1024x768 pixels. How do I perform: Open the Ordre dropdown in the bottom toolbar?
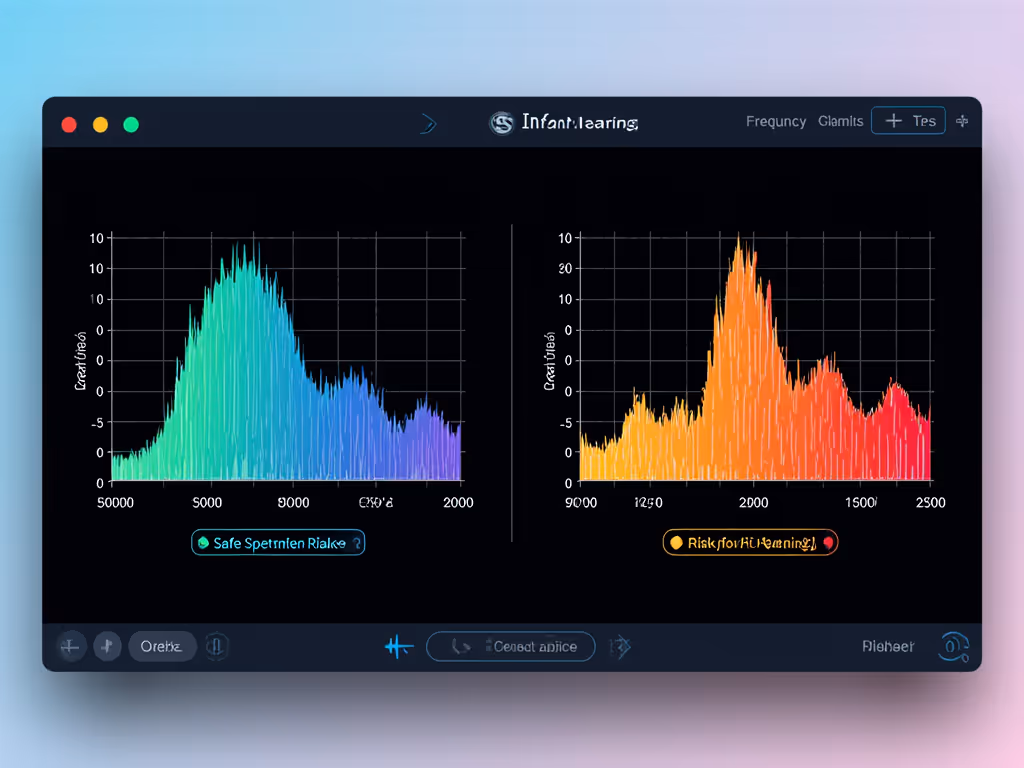click(162, 646)
